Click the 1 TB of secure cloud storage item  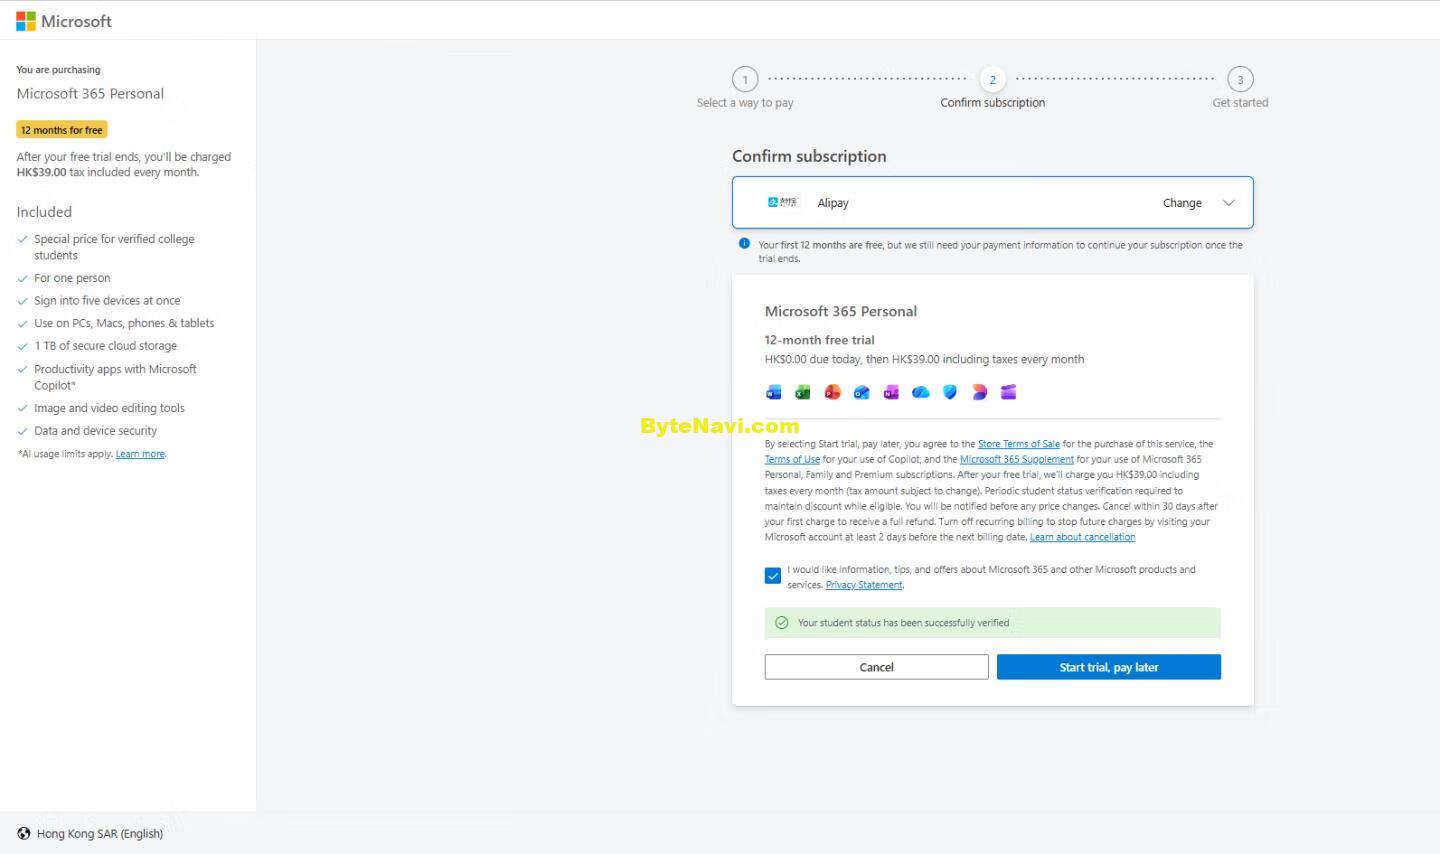[106, 346]
